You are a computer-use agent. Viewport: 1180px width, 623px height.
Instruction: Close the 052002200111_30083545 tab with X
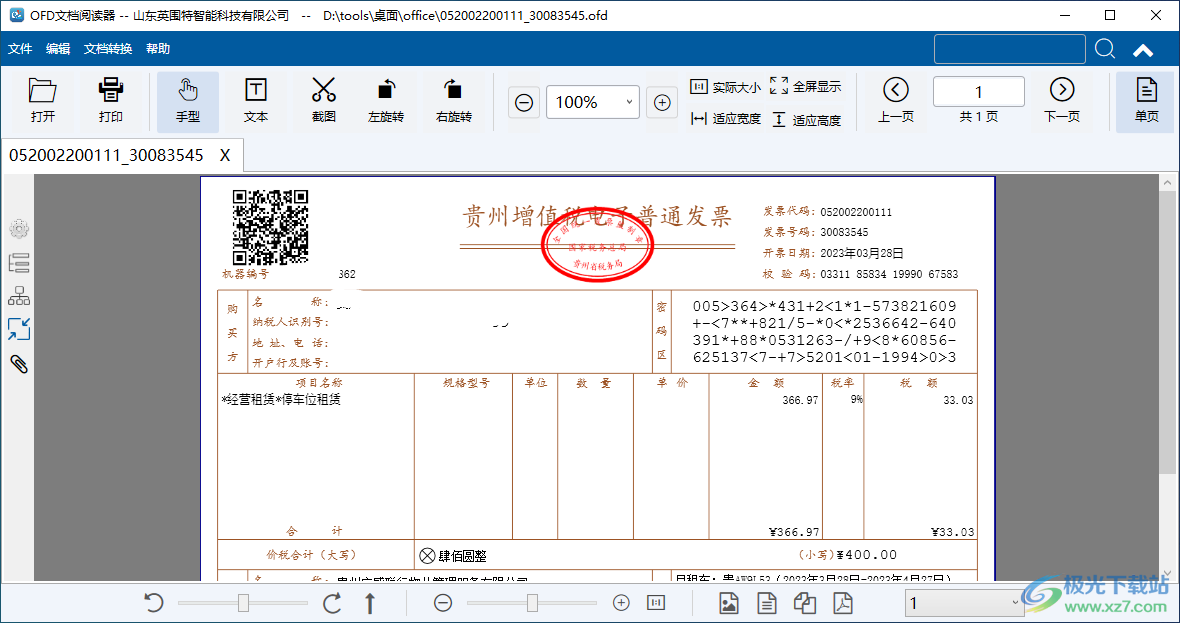point(225,156)
